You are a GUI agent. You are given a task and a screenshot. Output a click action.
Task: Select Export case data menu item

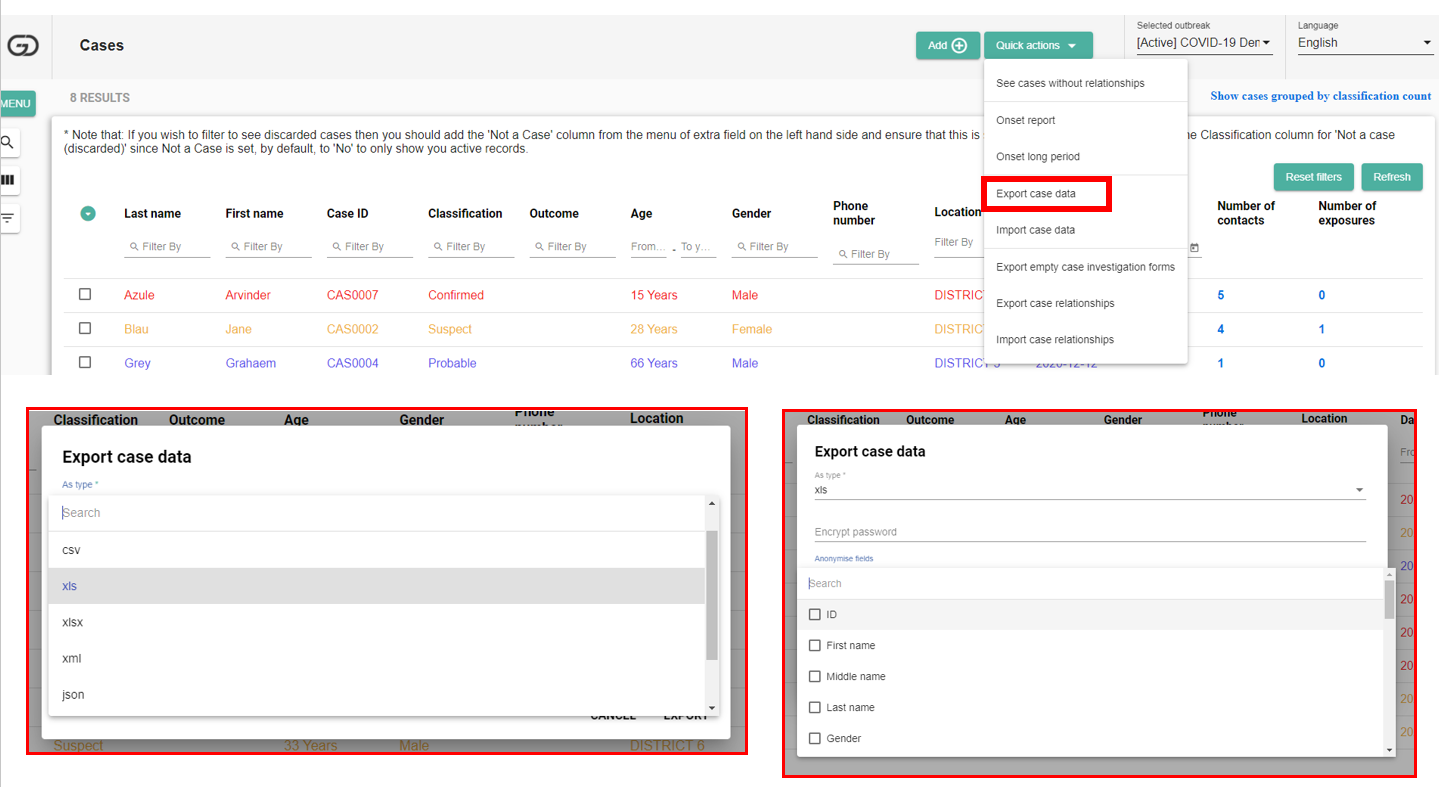[x=1045, y=193]
